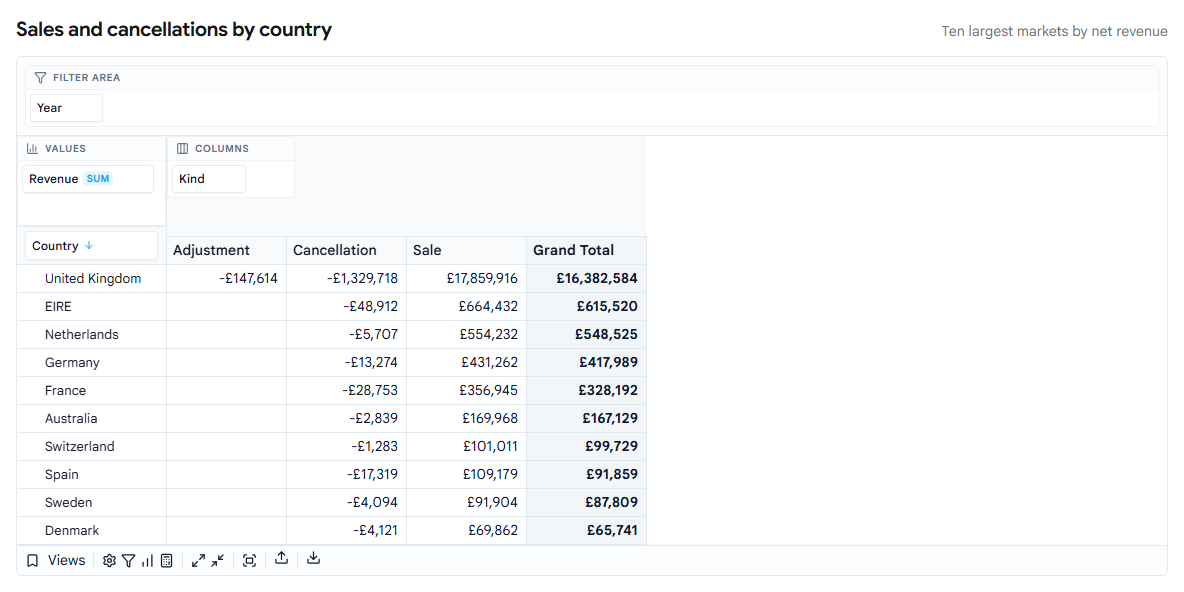This screenshot has width=1184, height=592.
Task: Click the £16,382,584 grand total cell
Action: (x=587, y=279)
